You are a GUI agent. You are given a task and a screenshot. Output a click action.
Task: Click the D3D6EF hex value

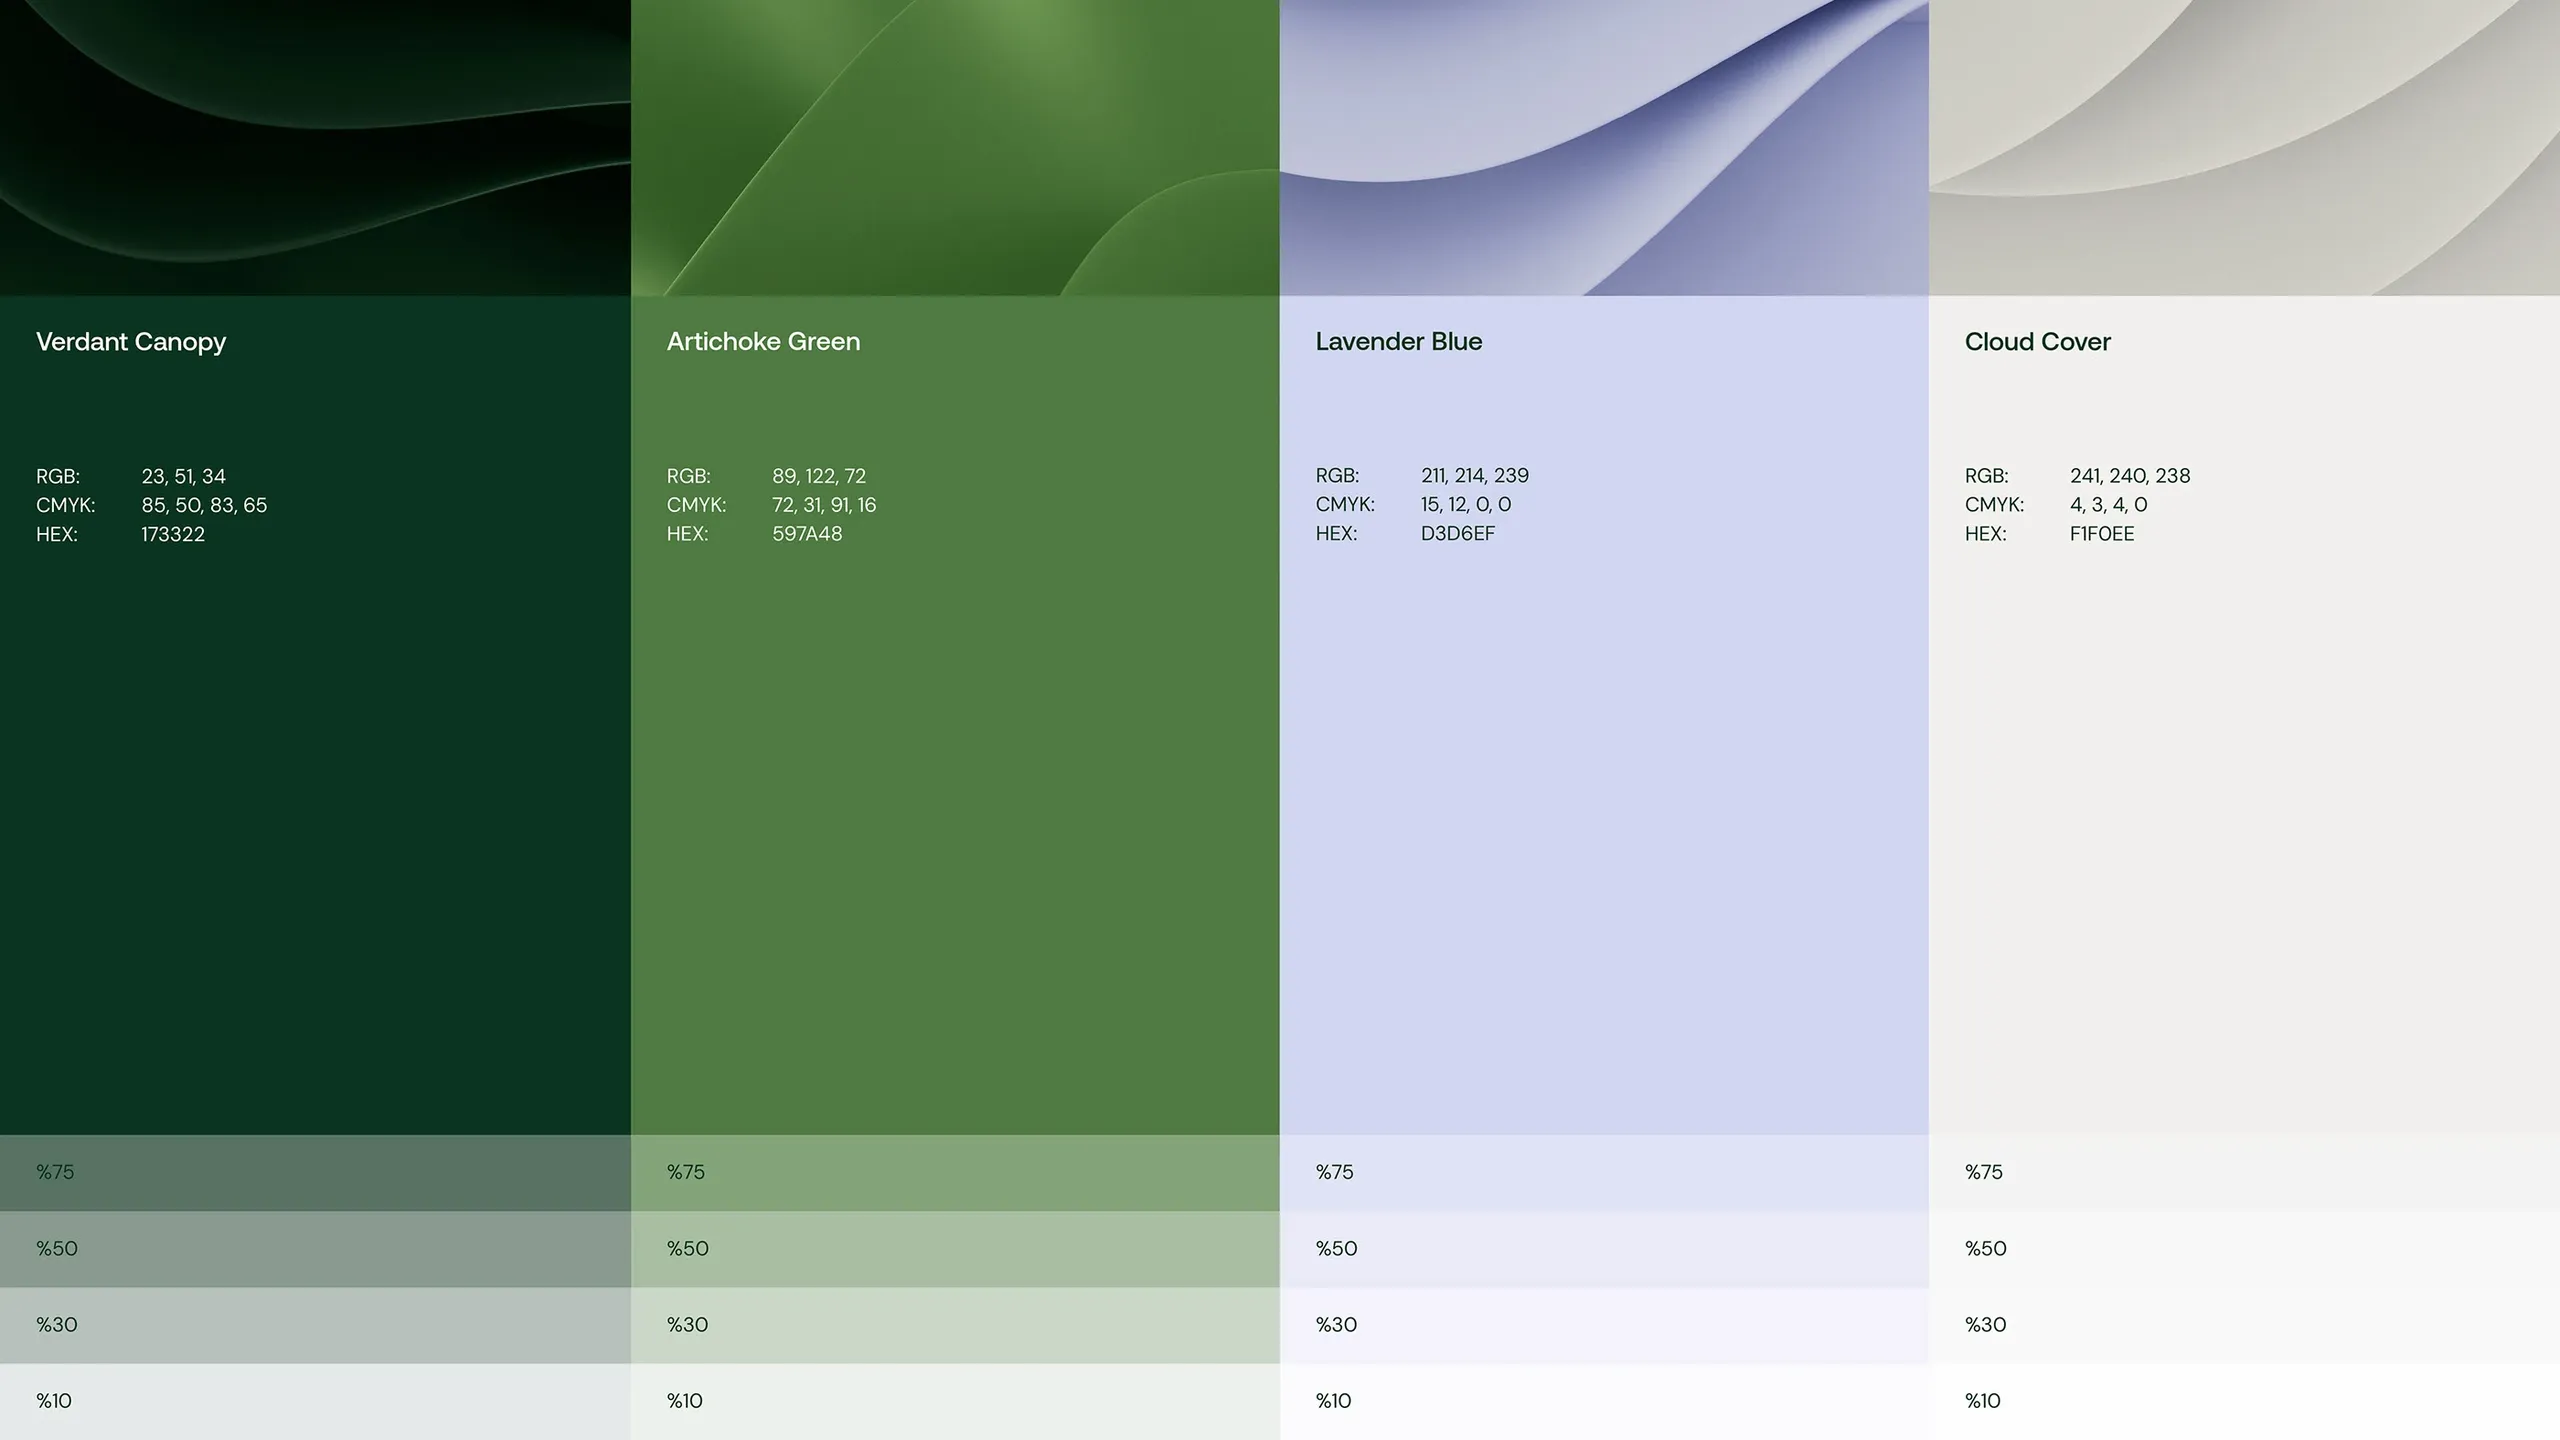coord(1458,534)
